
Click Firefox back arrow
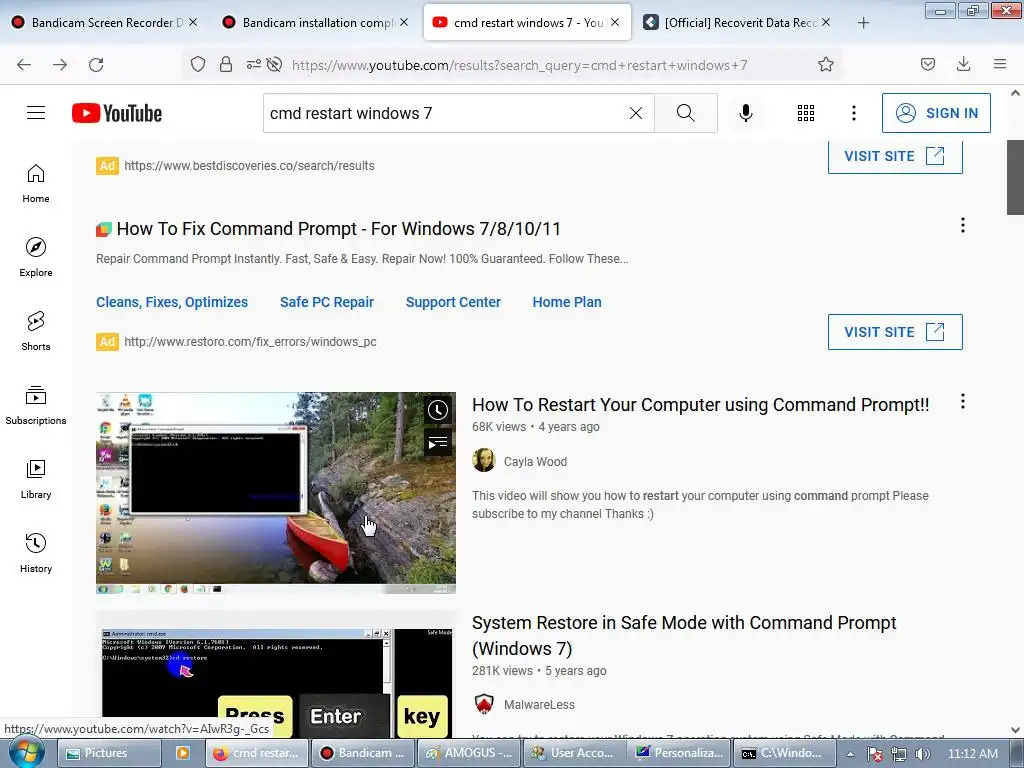24,65
